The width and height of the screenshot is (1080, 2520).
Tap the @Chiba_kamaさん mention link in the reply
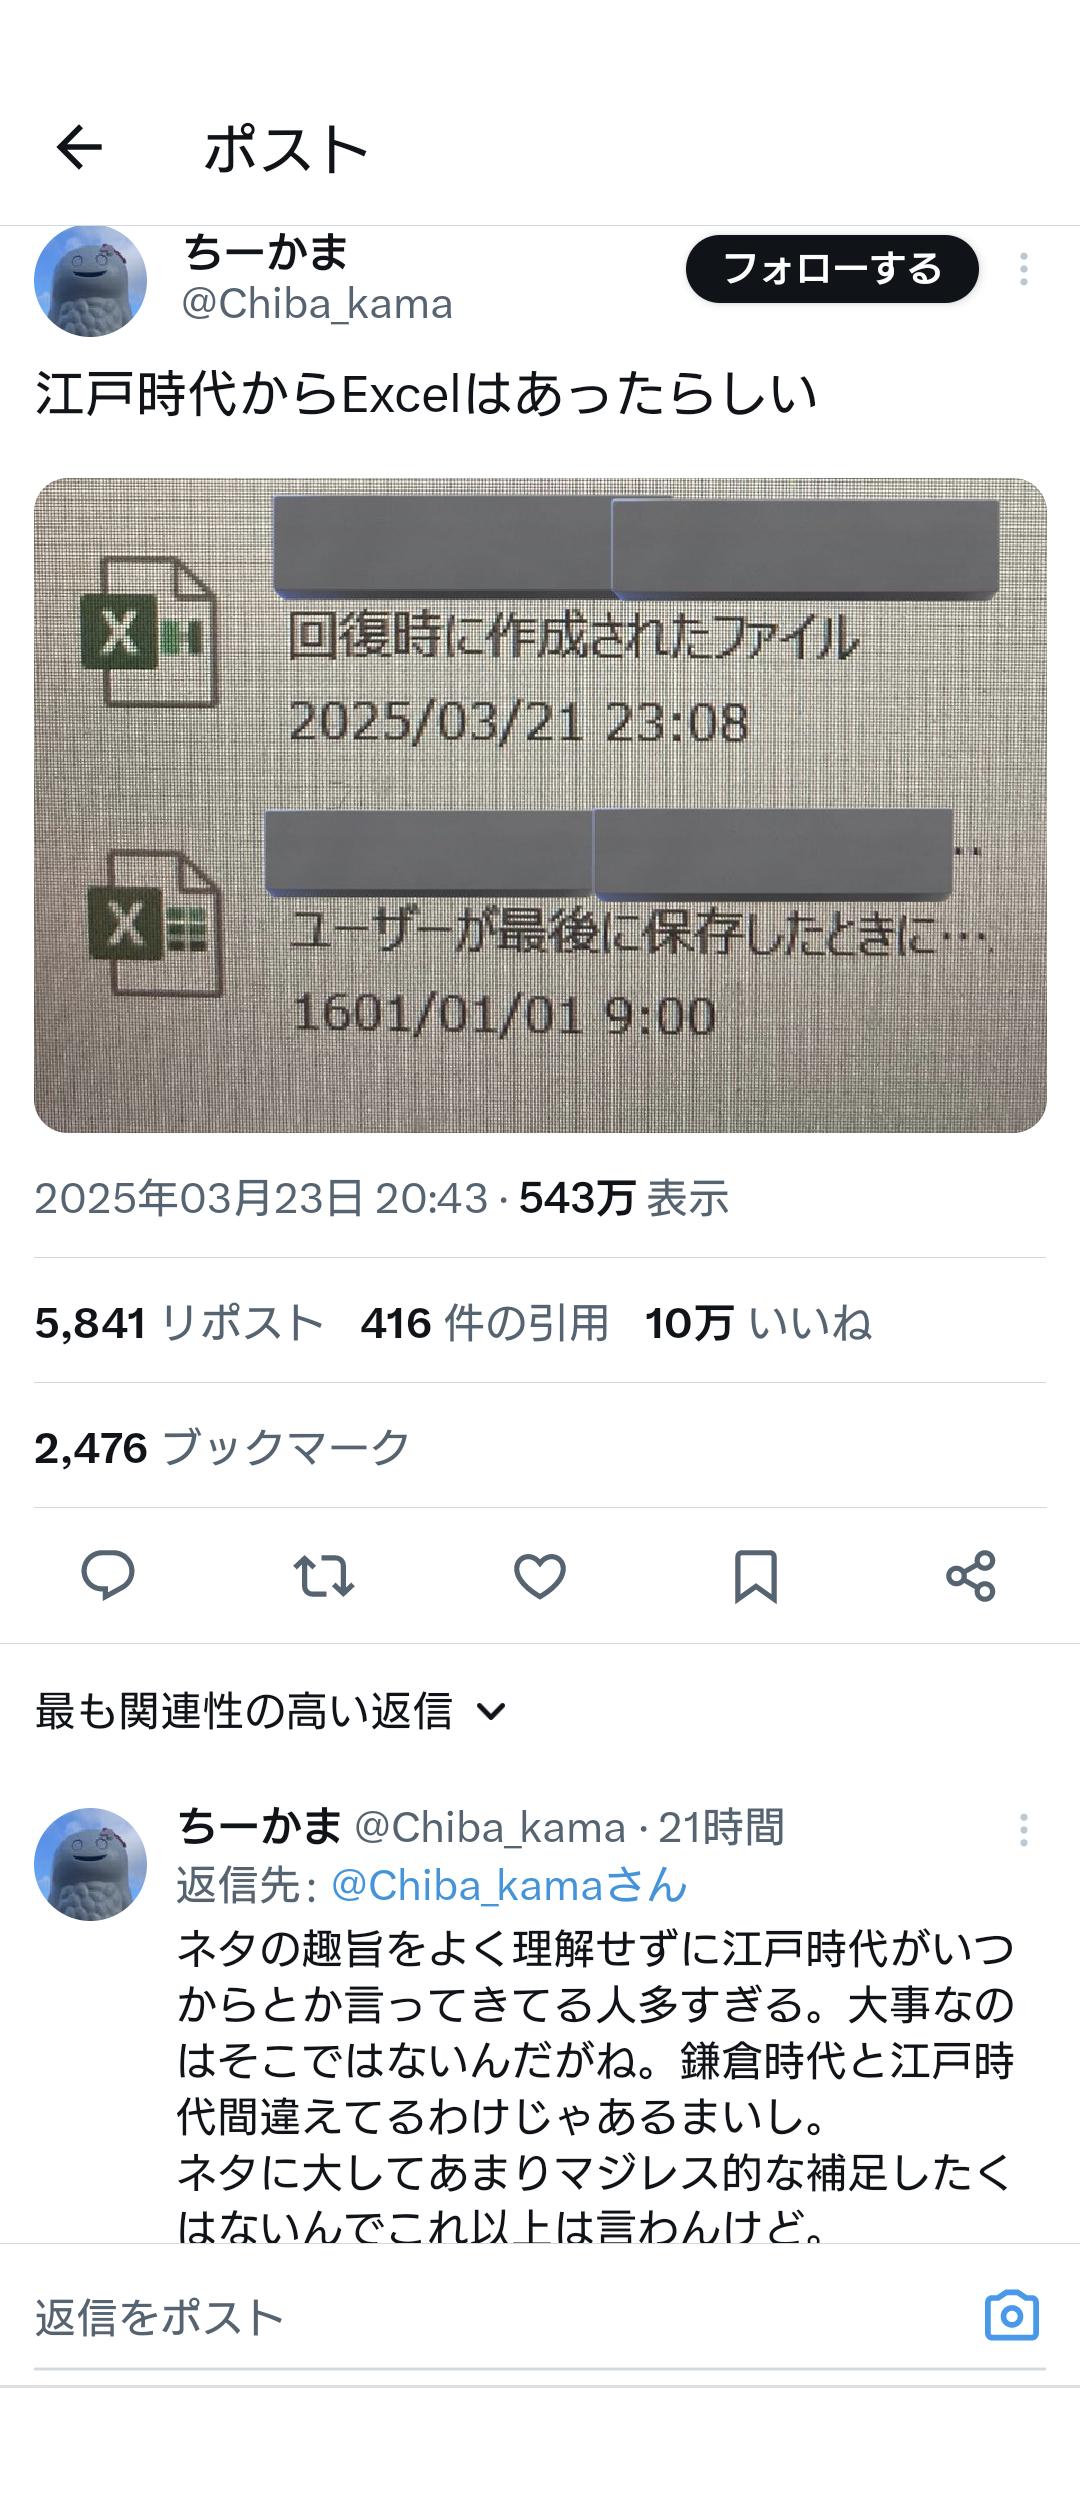[x=509, y=1885]
